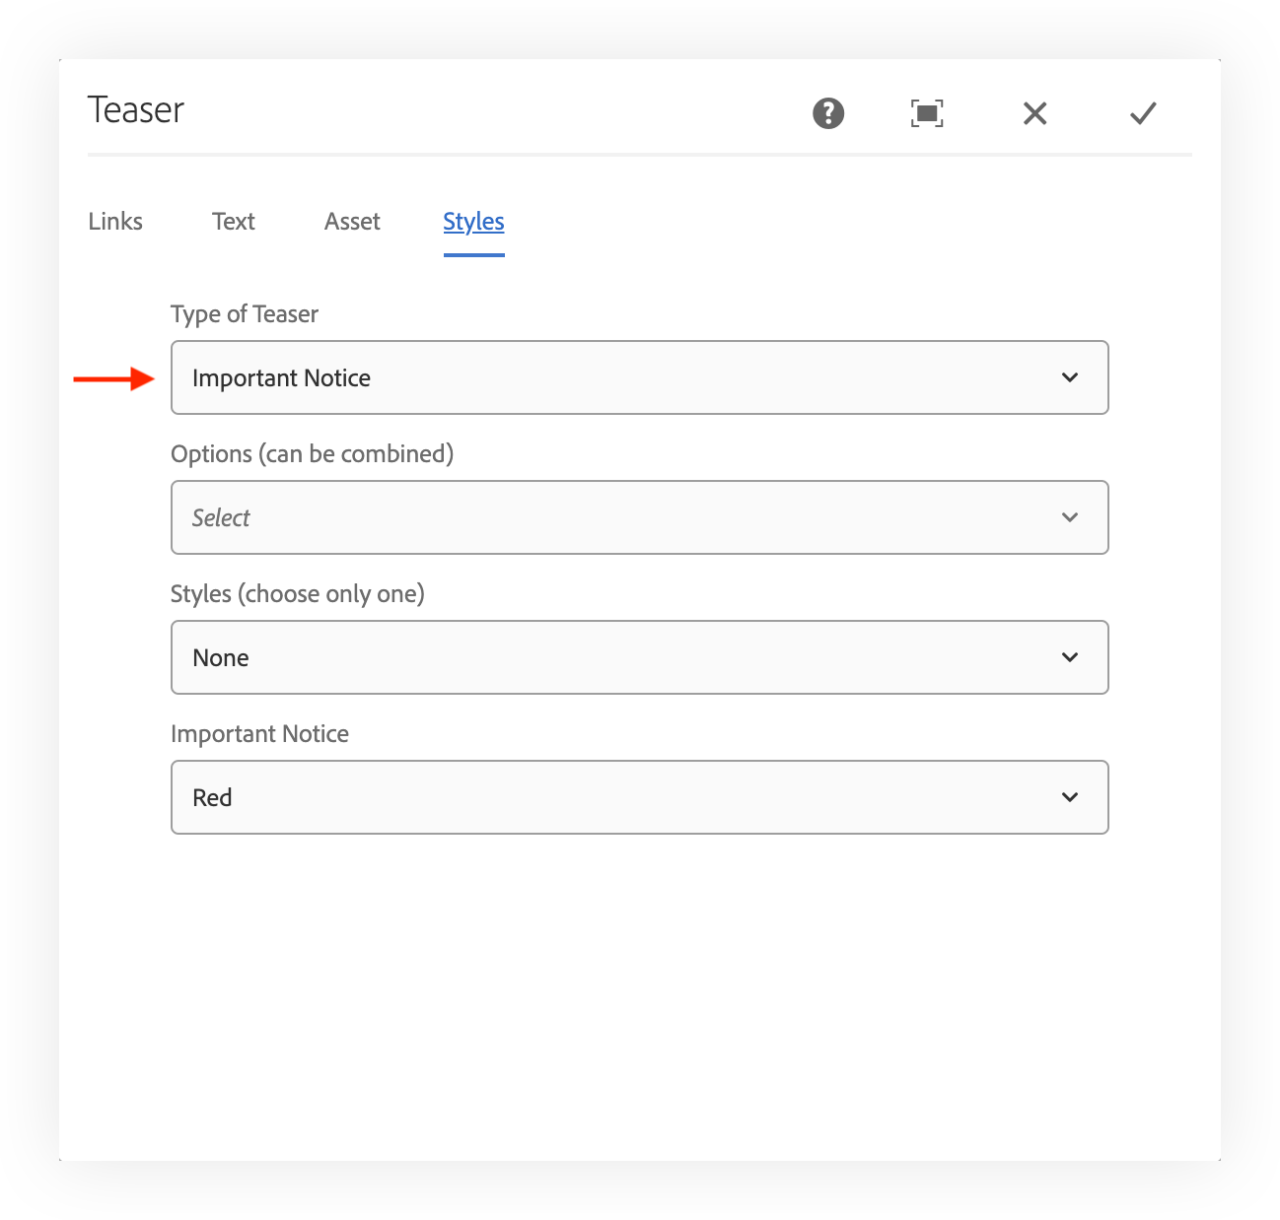Expand the chevron beside Important Notice teaser type
1280x1220 pixels.
point(1070,378)
